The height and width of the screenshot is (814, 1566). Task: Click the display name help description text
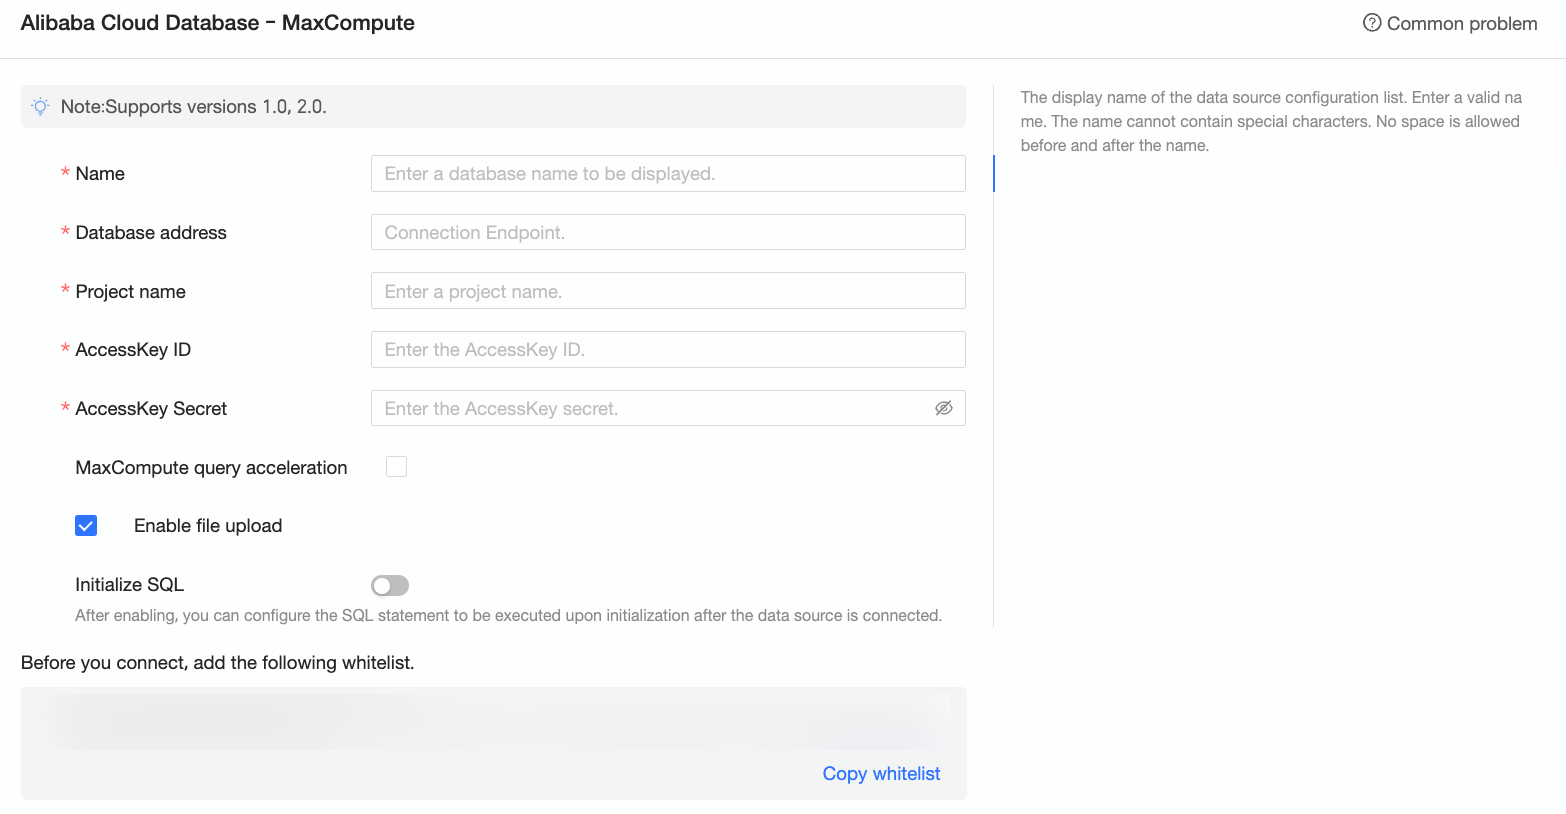click(1270, 122)
